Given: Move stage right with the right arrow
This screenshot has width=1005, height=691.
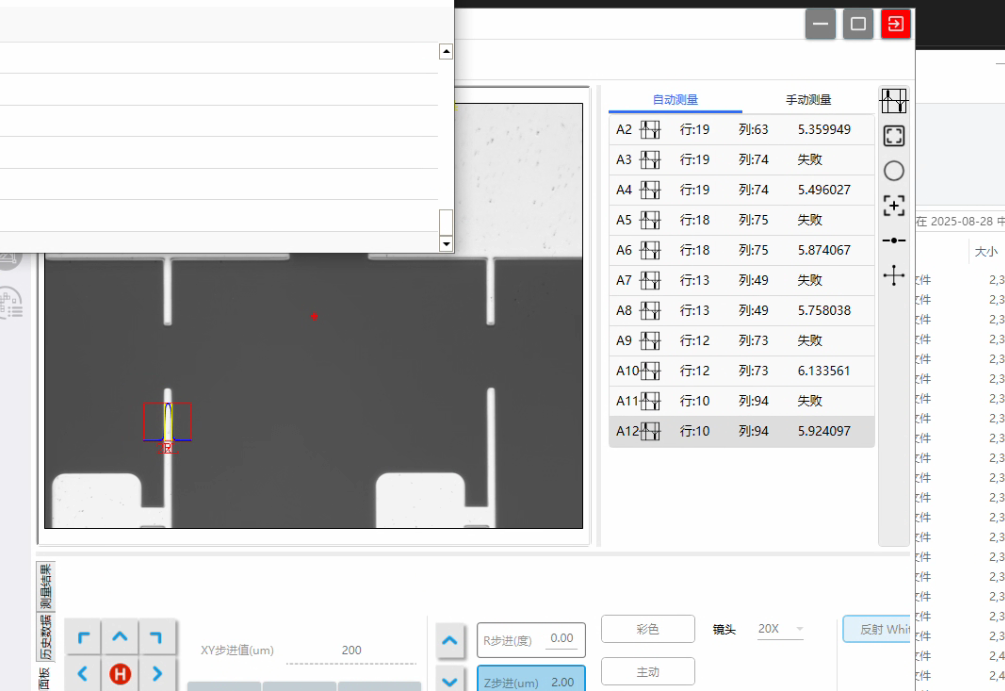Looking at the screenshot, I should (156, 674).
